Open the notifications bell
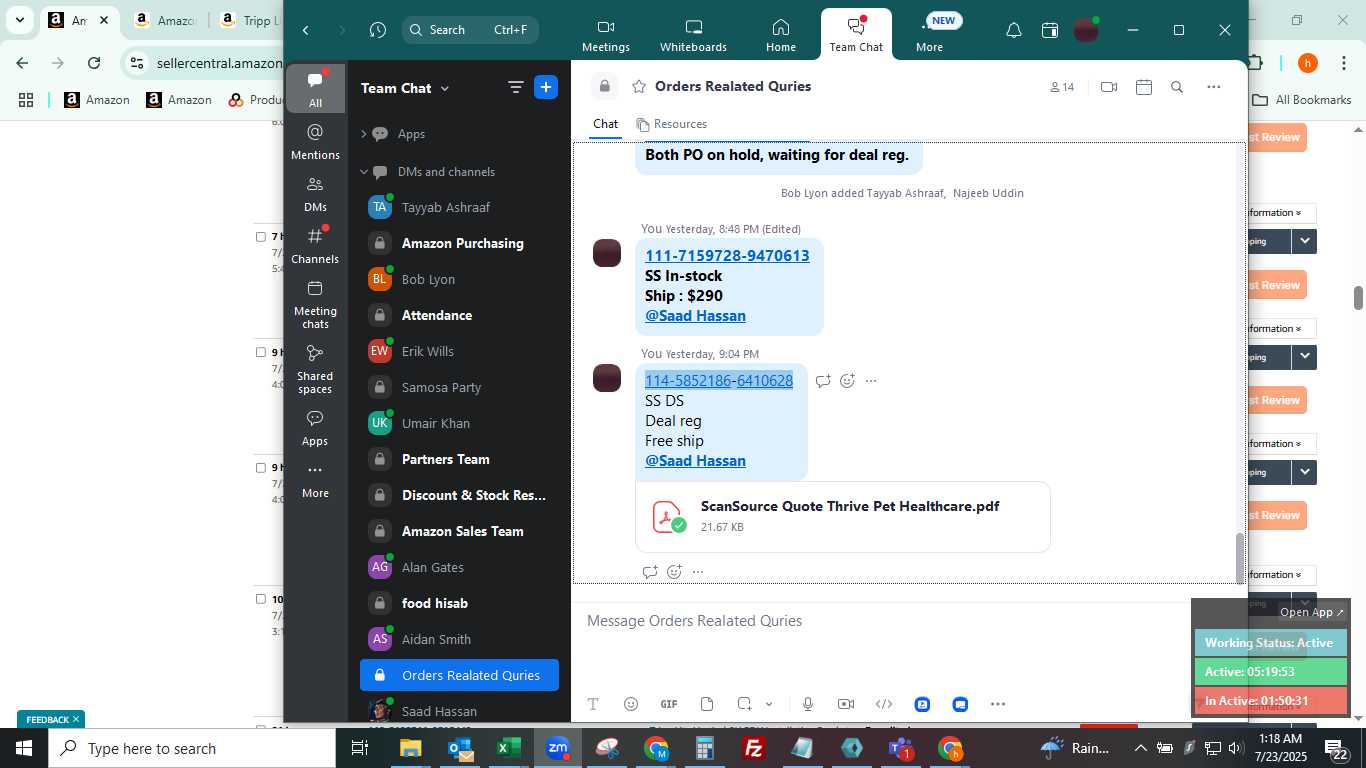Screen dimensions: 1366x768 pos(1013,30)
